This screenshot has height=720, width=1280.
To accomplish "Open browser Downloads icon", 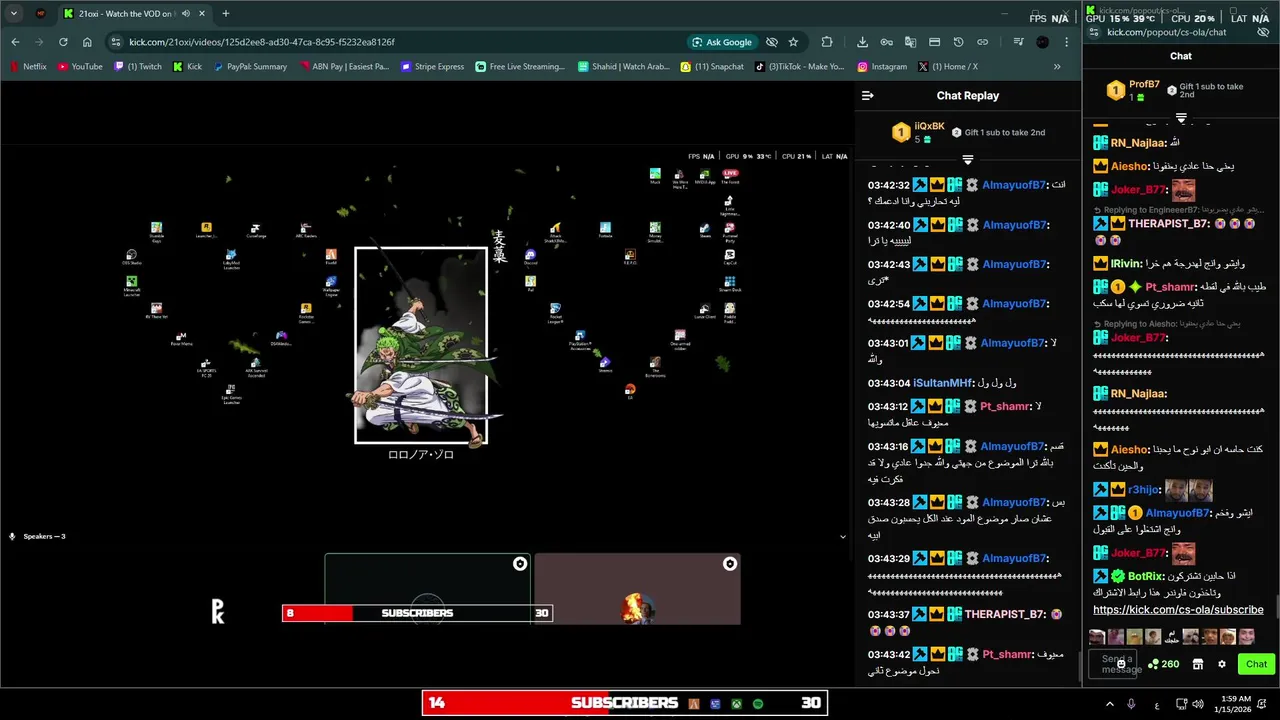I will [862, 42].
